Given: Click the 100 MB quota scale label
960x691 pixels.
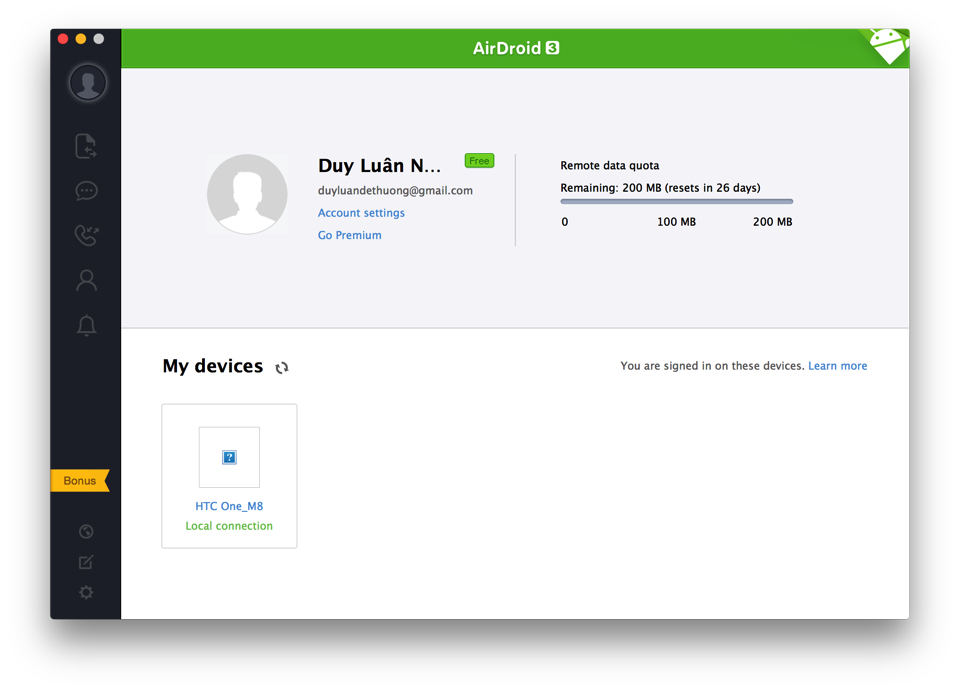Looking at the screenshot, I should click(x=677, y=222).
